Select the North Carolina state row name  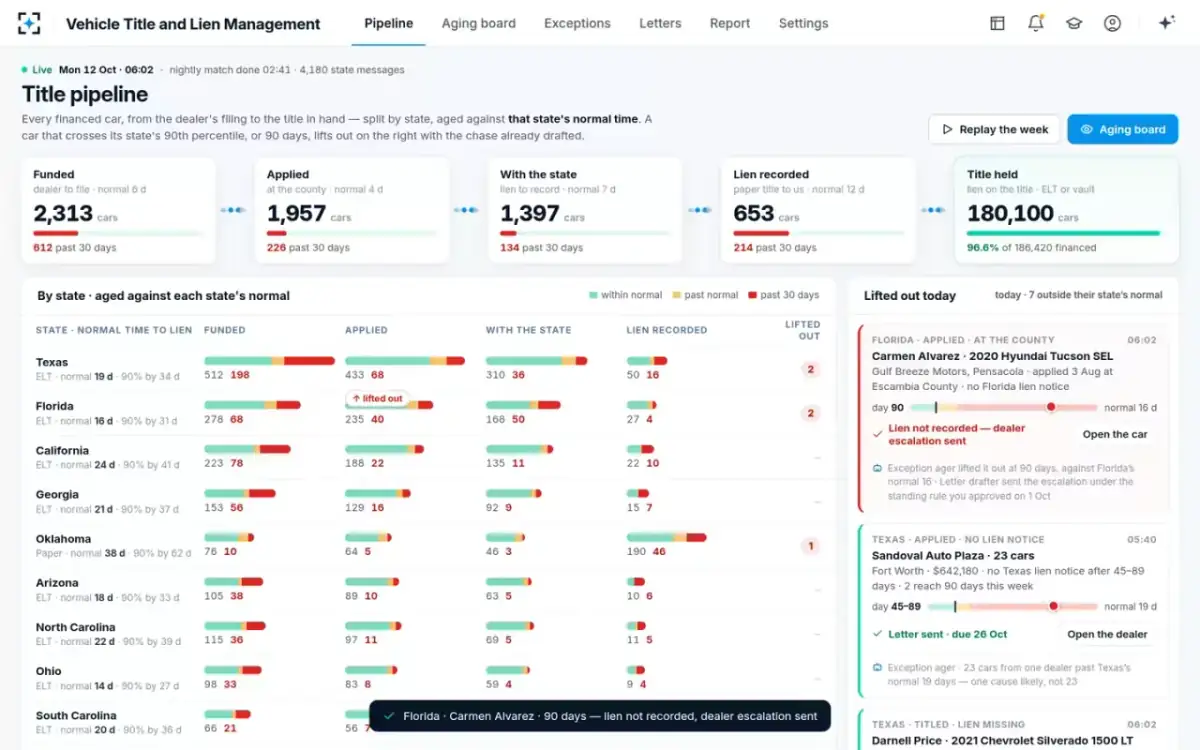click(75, 627)
